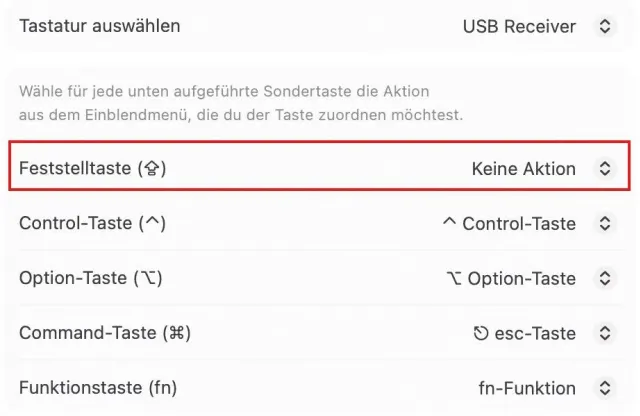Click the chevron icon beside USB Receiver
Screen dimensions: 640x416
pos(604,26)
